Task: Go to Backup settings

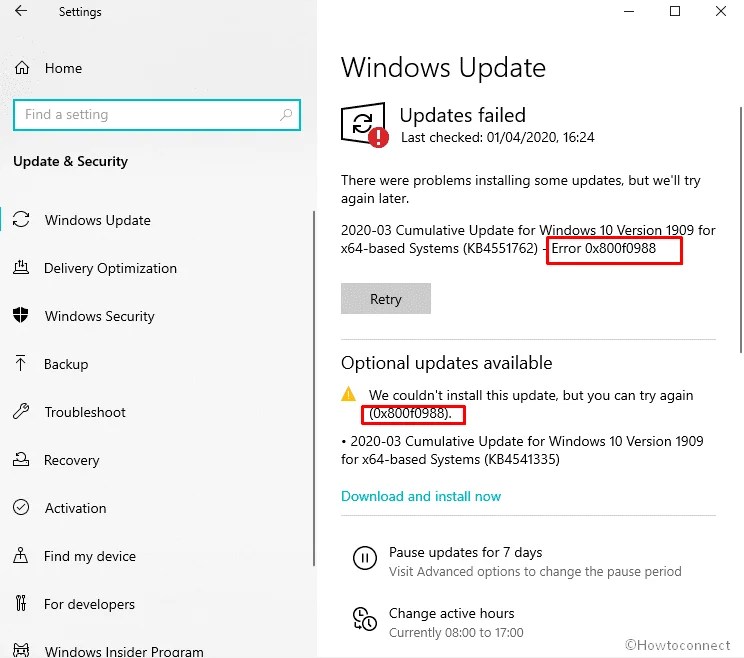Action: click(66, 364)
